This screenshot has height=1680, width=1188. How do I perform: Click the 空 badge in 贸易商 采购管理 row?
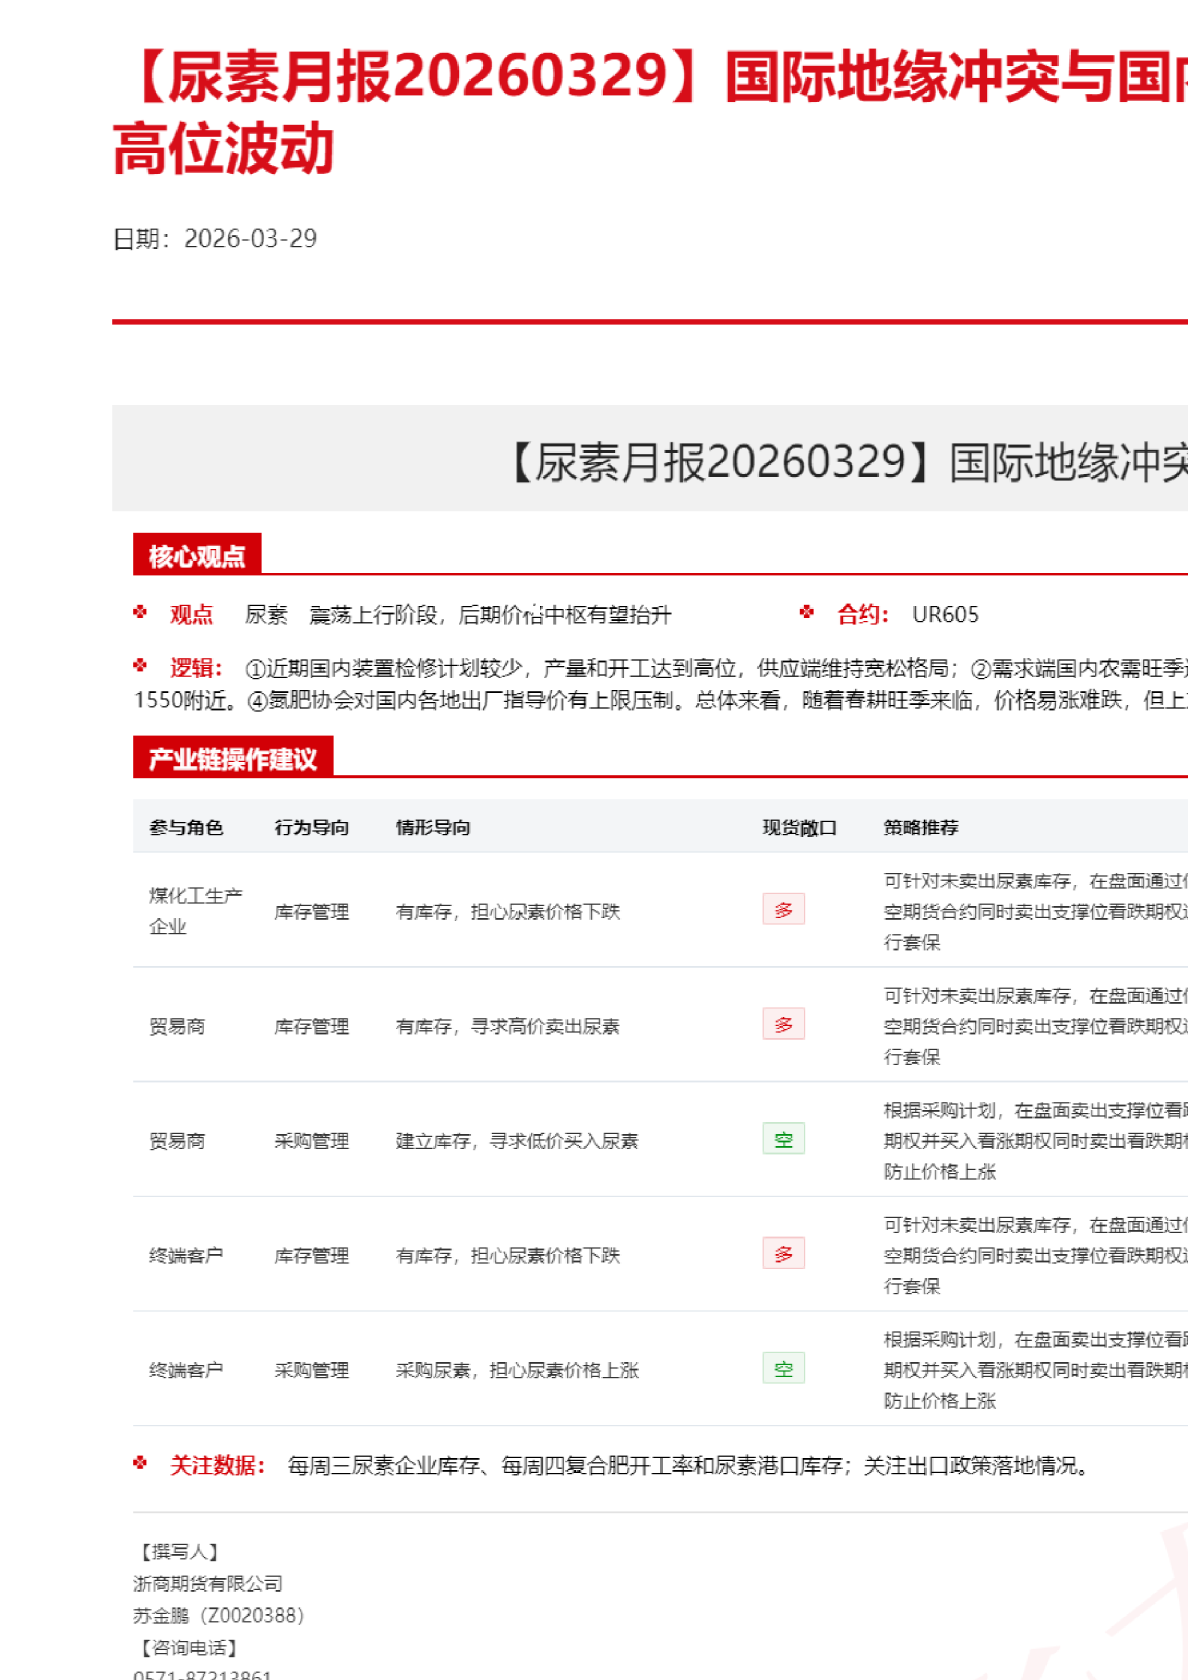(783, 1140)
